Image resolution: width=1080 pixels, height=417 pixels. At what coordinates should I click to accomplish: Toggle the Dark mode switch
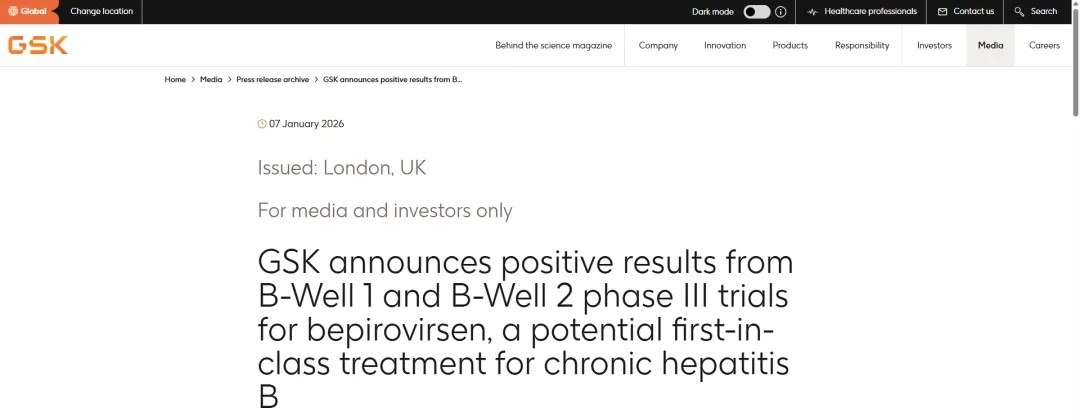pyautogui.click(x=756, y=12)
